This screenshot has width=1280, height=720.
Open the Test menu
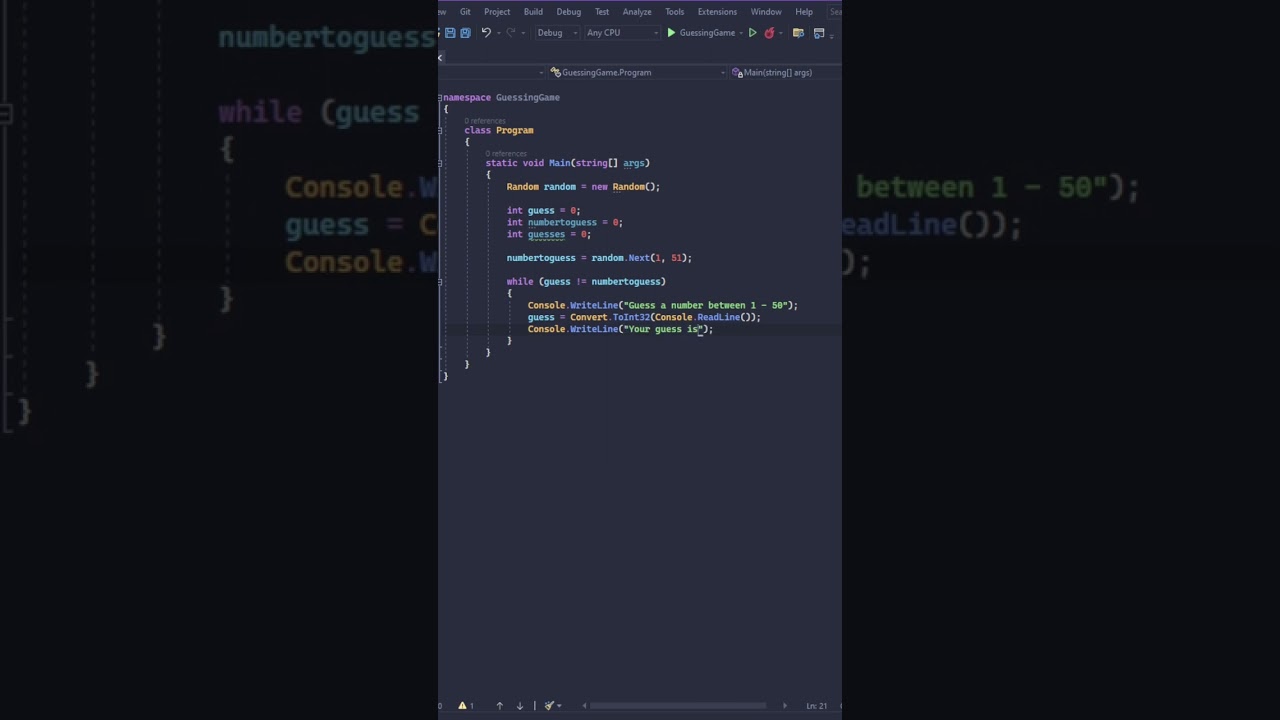(x=602, y=12)
